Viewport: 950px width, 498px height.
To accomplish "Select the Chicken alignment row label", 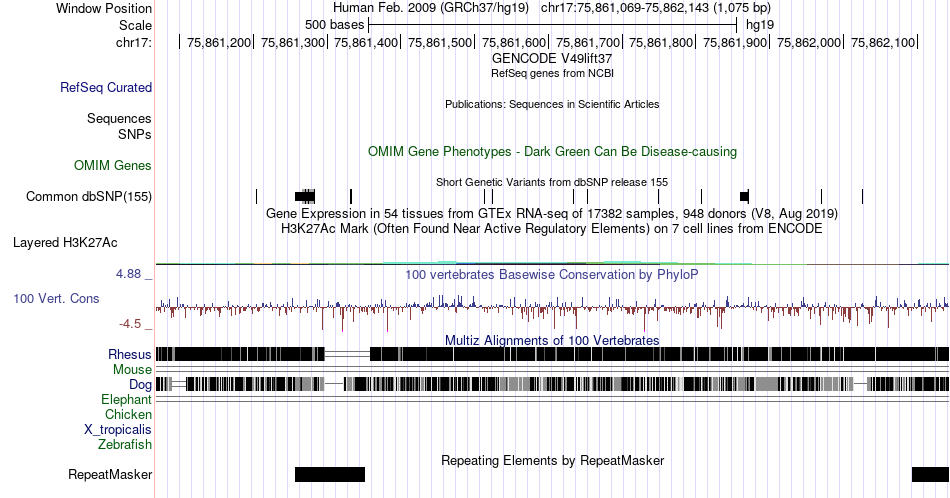I will pos(128,414).
